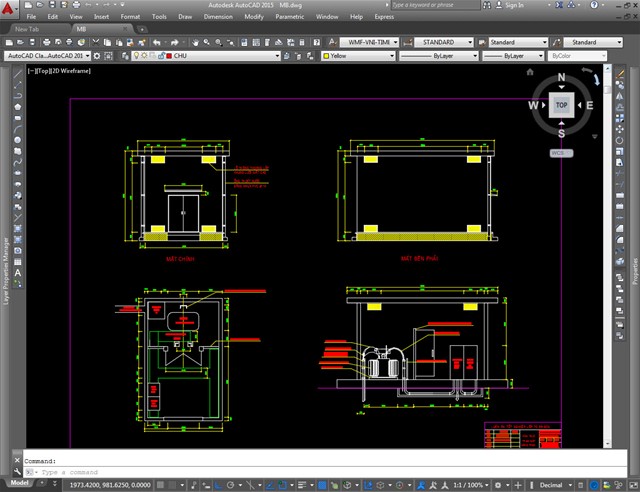Toggle Clean Screen icon at status bar end
The height and width of the screenshot is (492, 640).
point(633,485)
